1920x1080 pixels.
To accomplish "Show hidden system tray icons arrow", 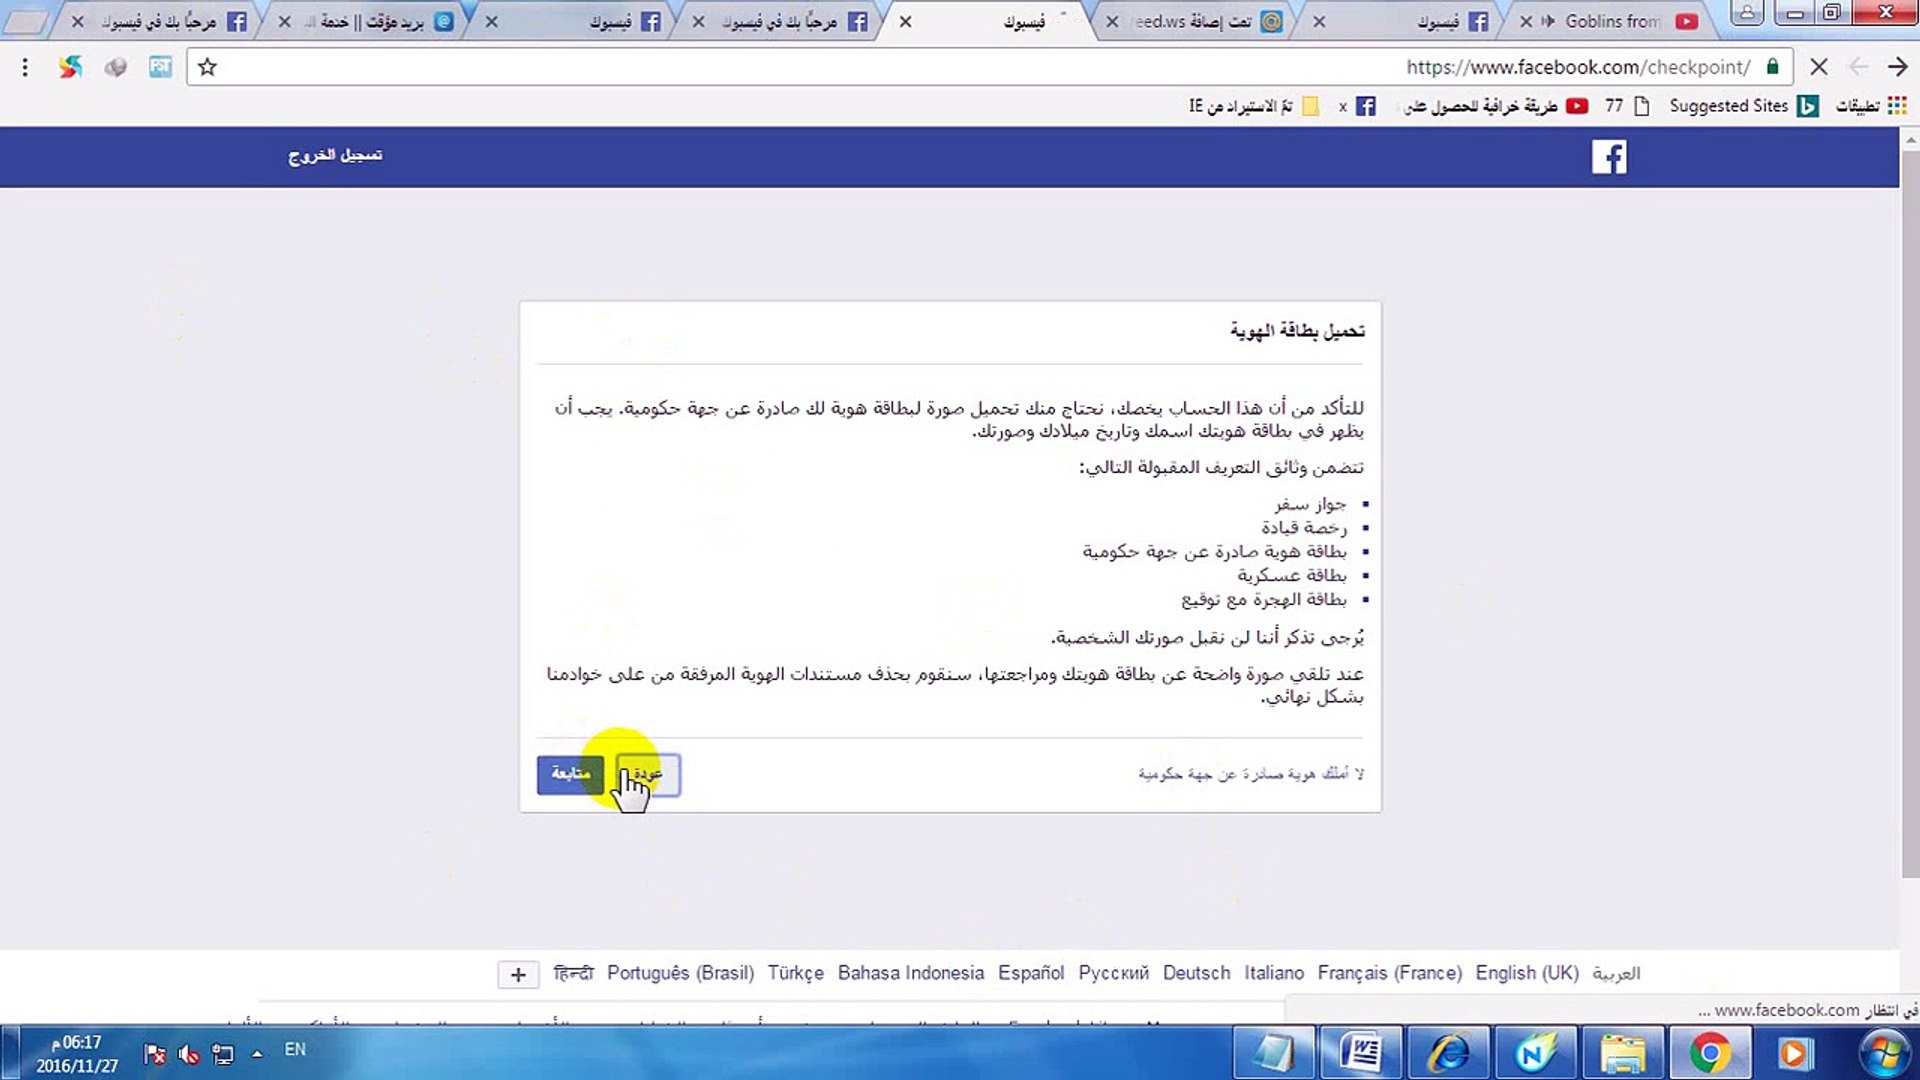I will 257,1053.
